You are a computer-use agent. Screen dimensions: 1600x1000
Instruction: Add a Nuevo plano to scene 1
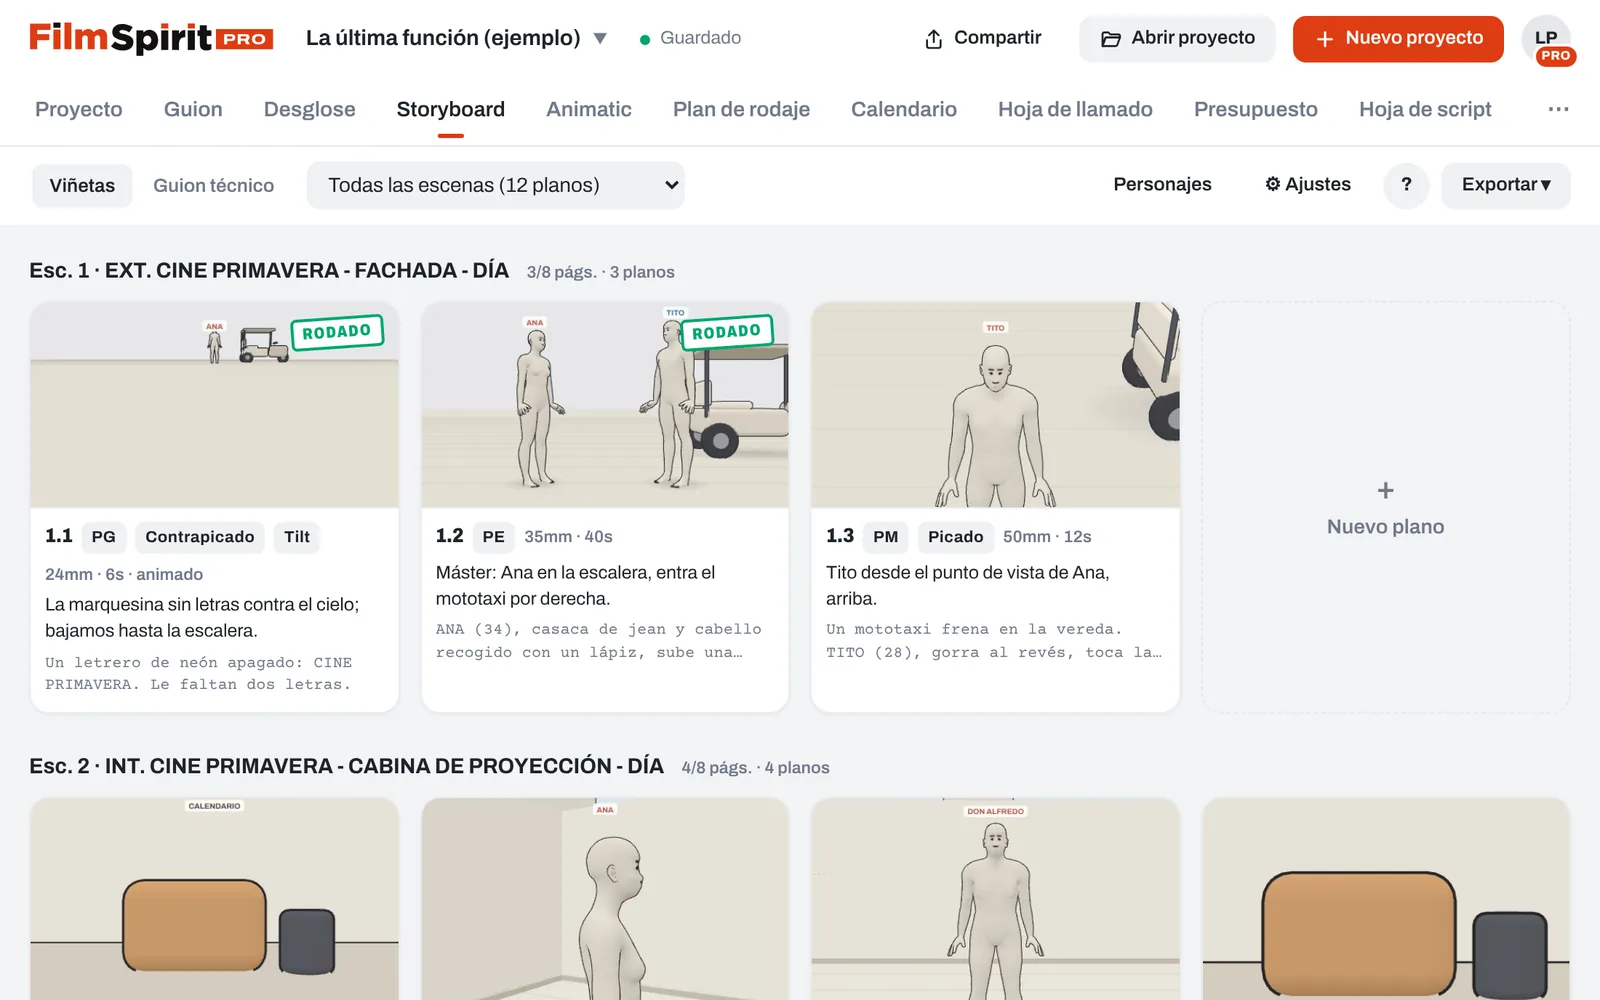pyautogui.click(x=1386, y=508)
